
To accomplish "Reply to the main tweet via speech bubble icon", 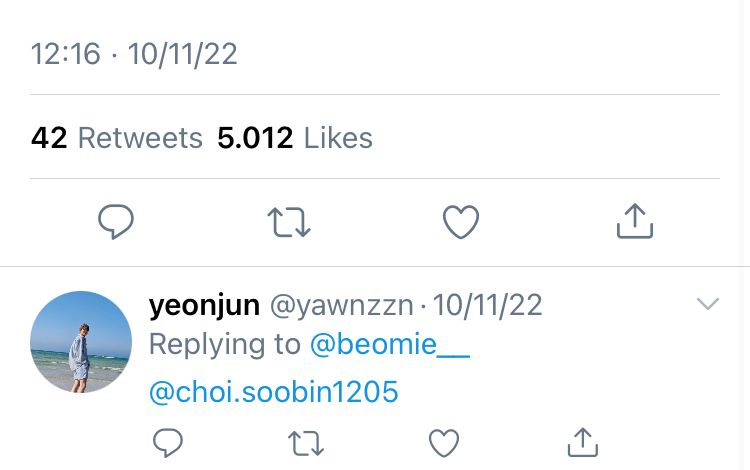I will (x=117, y=222).
